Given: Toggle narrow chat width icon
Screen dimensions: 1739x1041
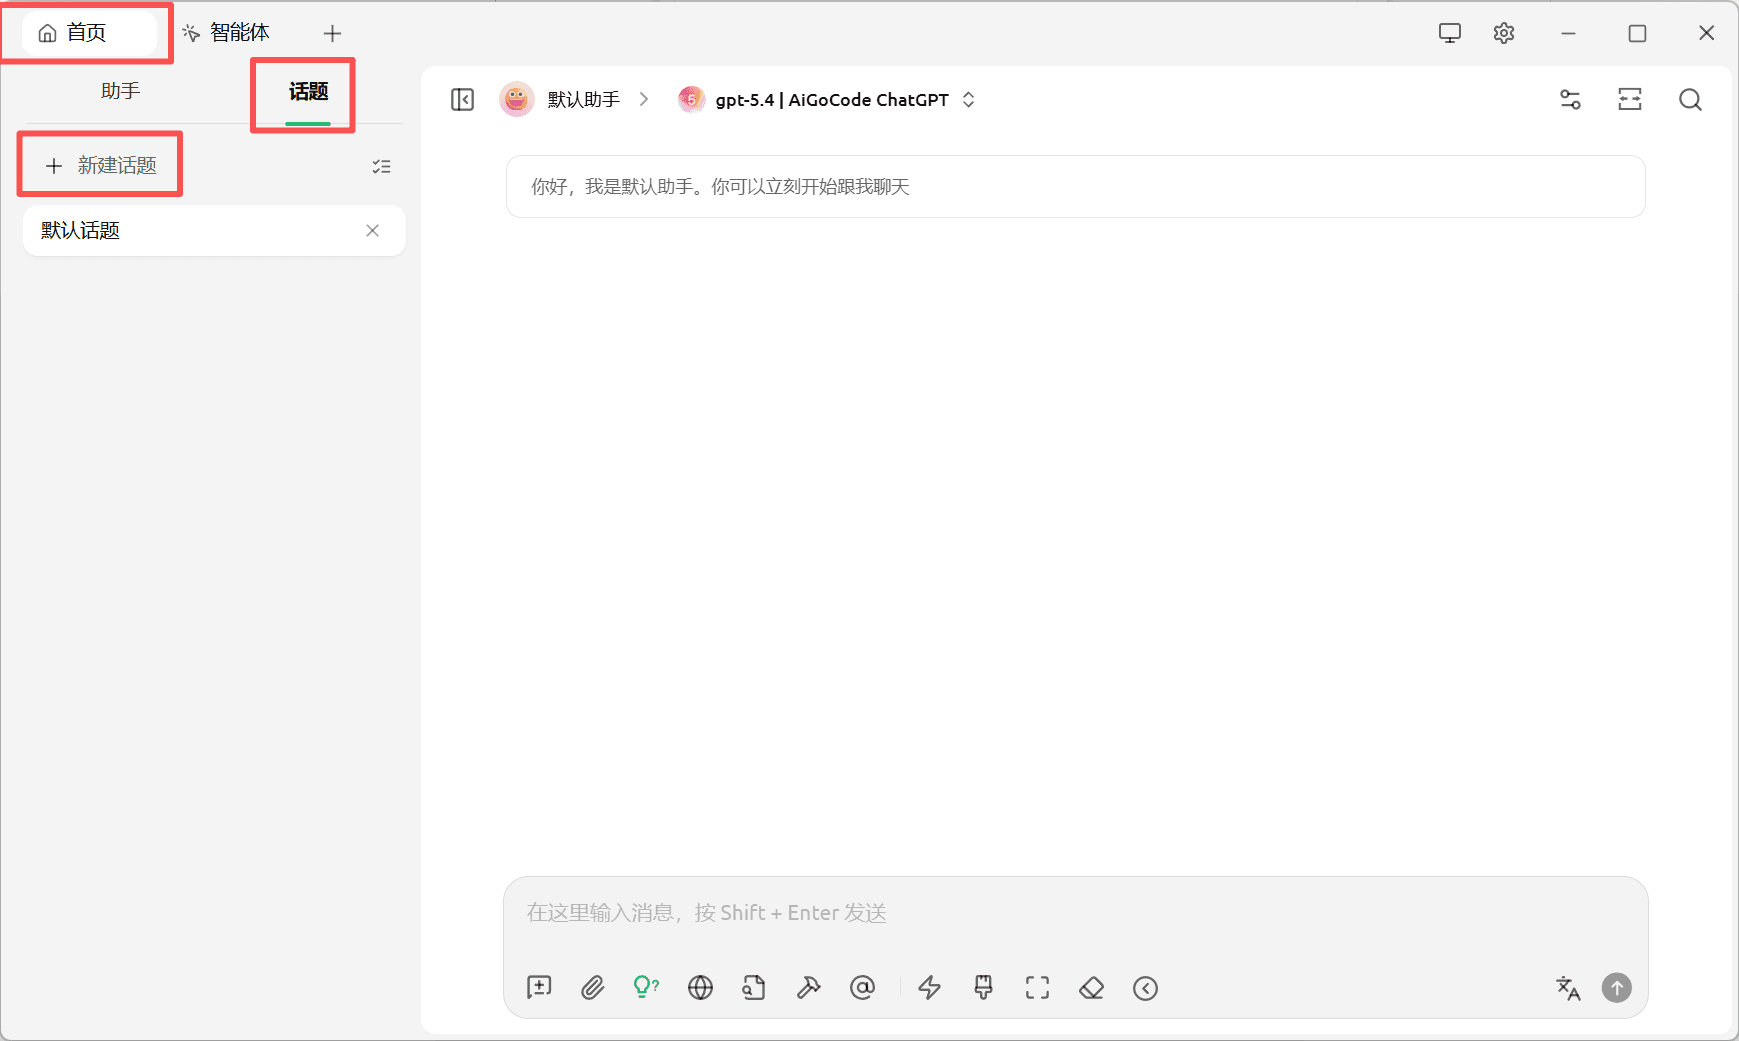Looking at the screenshot, I should [1630, 99].
